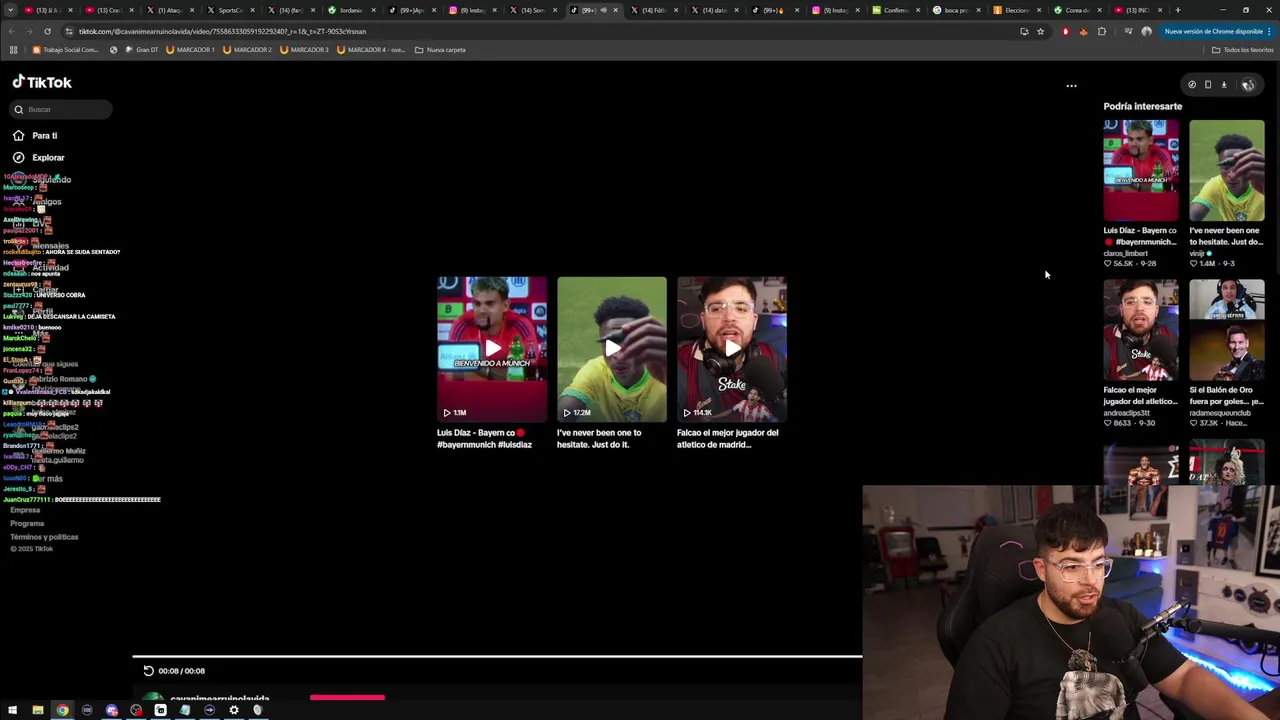Open the apps grid icon in bookmarks bar

click(x=13, y=49)
